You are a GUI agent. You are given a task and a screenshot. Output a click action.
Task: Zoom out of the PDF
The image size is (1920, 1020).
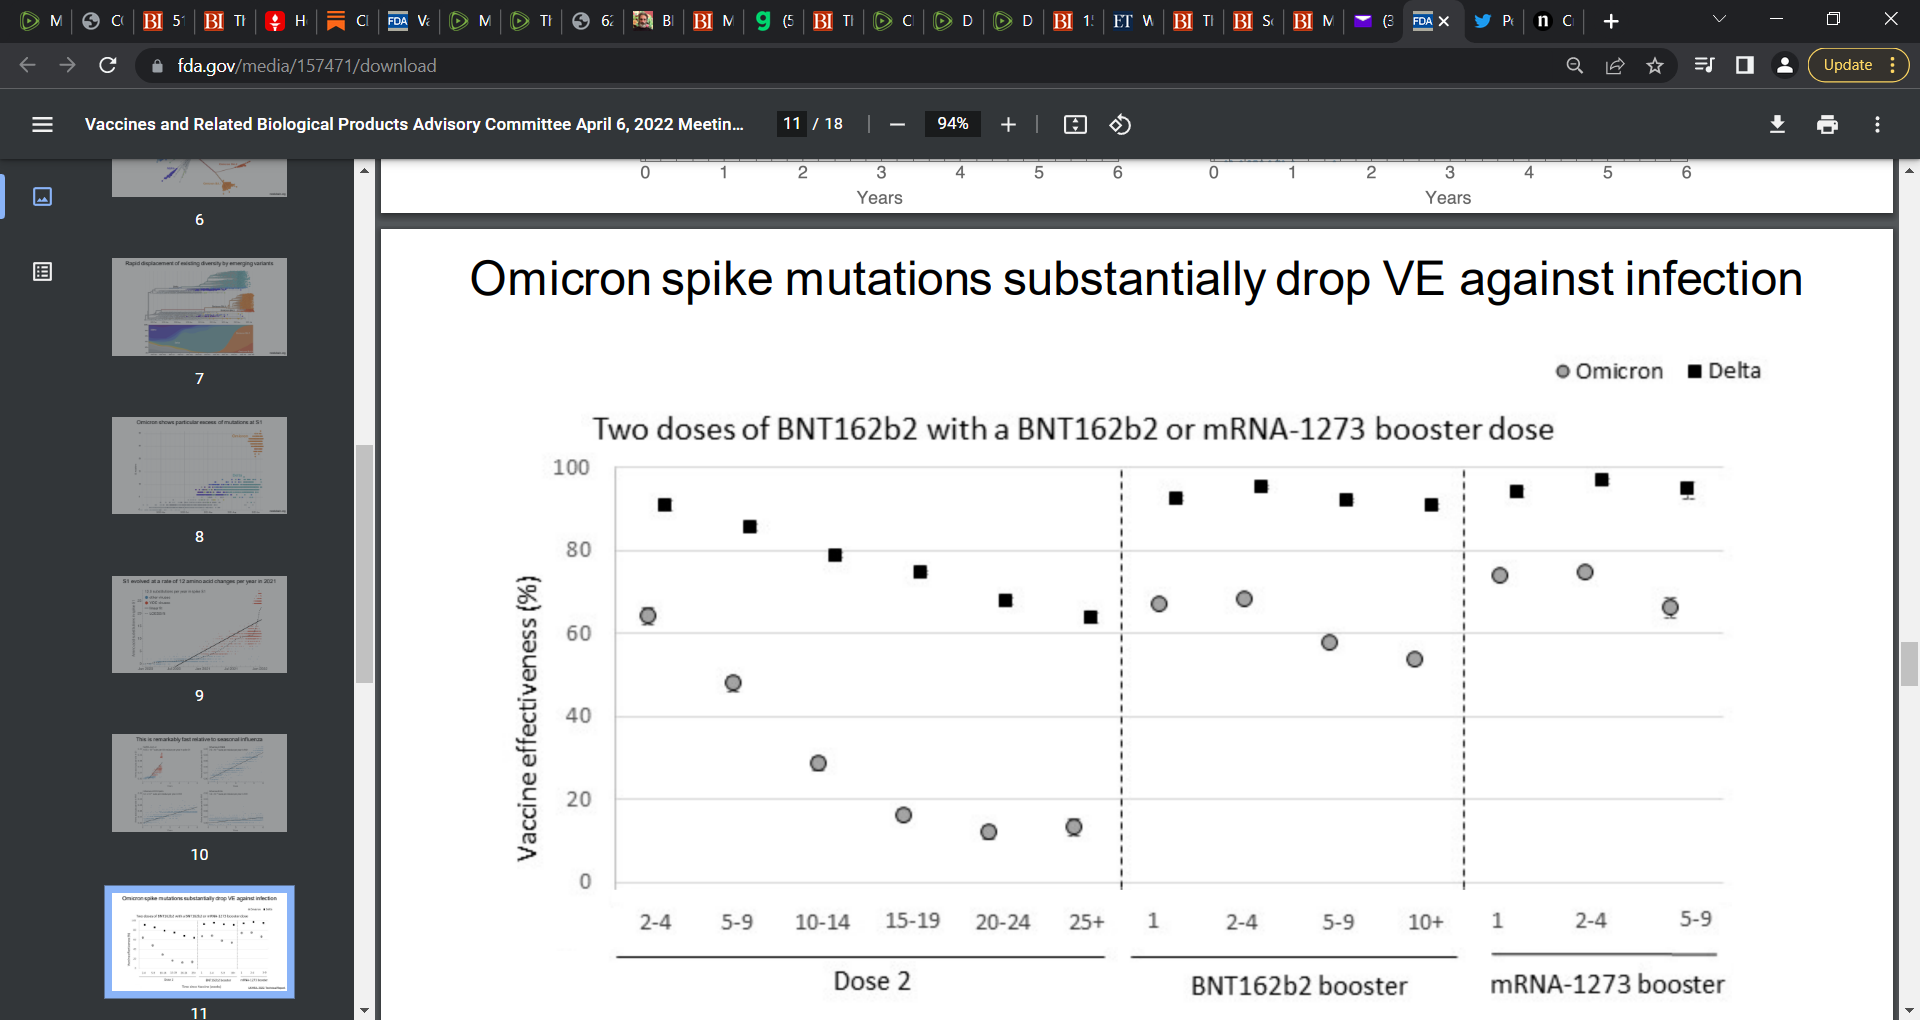pos(897,124)
